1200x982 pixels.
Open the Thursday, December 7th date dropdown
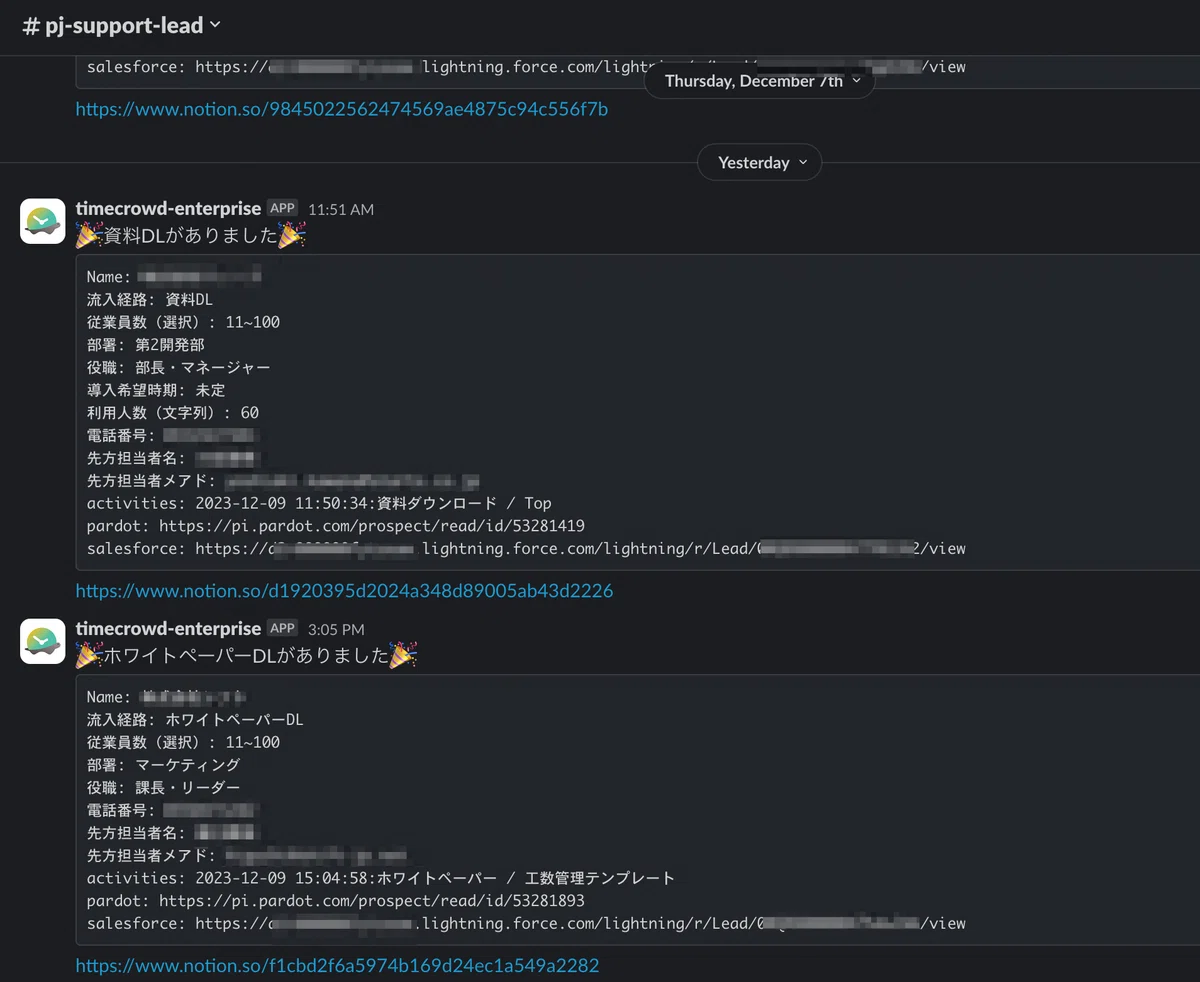(759, 81)
